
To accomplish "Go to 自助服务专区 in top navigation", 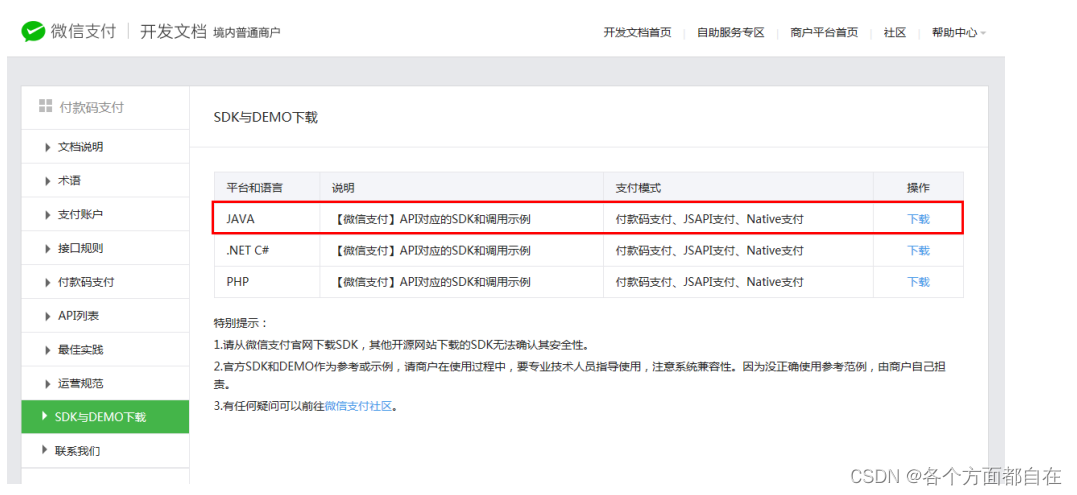I will pos(731,32).
